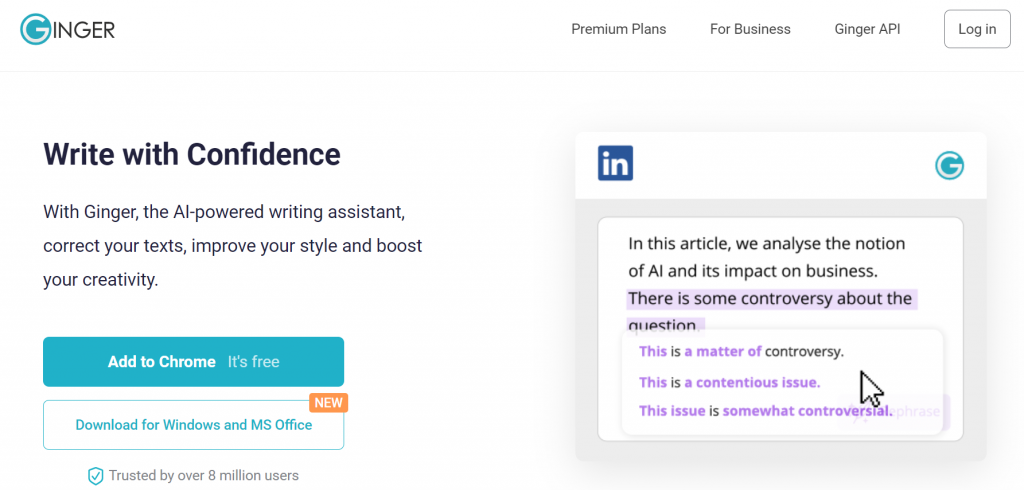Screen dimensions: 1024x490
Task: Click 'Trusted by over 8 million users' text
Action: (x=204, y=475)
